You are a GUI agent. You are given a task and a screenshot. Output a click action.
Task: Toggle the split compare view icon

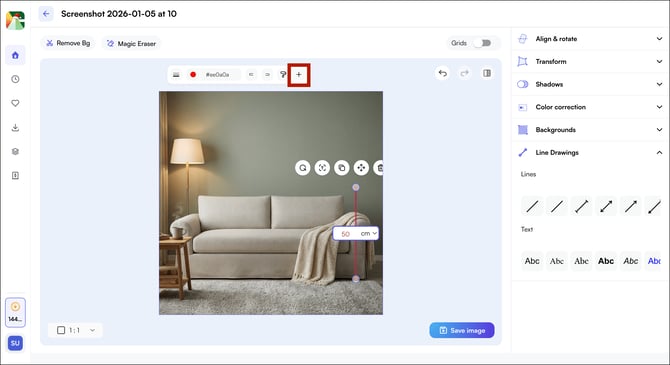click(487, 74)
